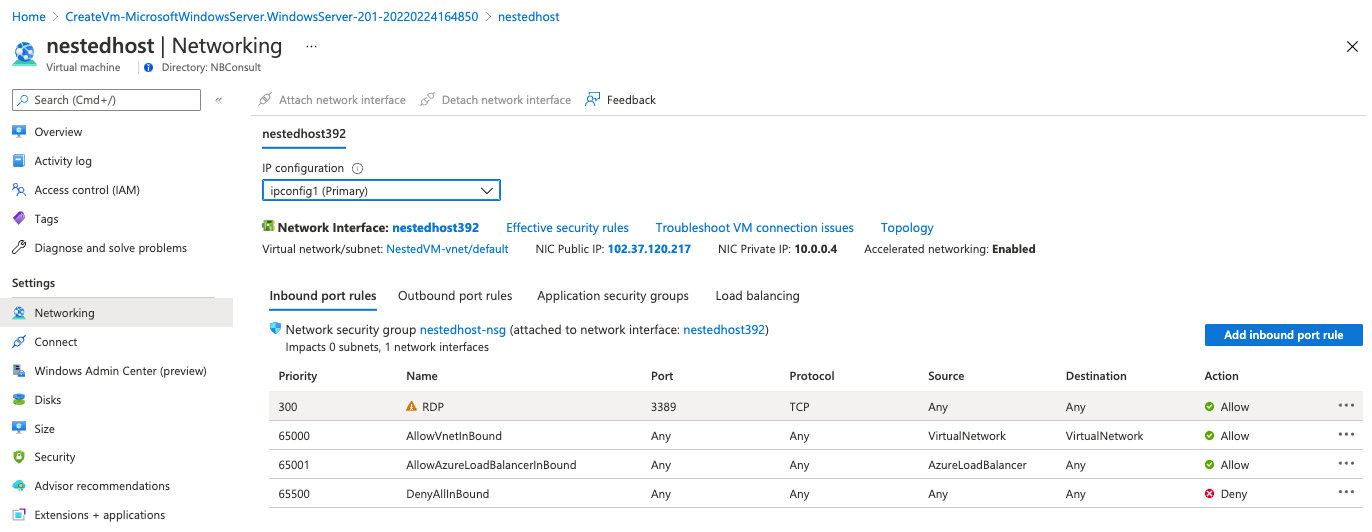
Task: Open the Effective security rules link
Action: coord(567,228)
